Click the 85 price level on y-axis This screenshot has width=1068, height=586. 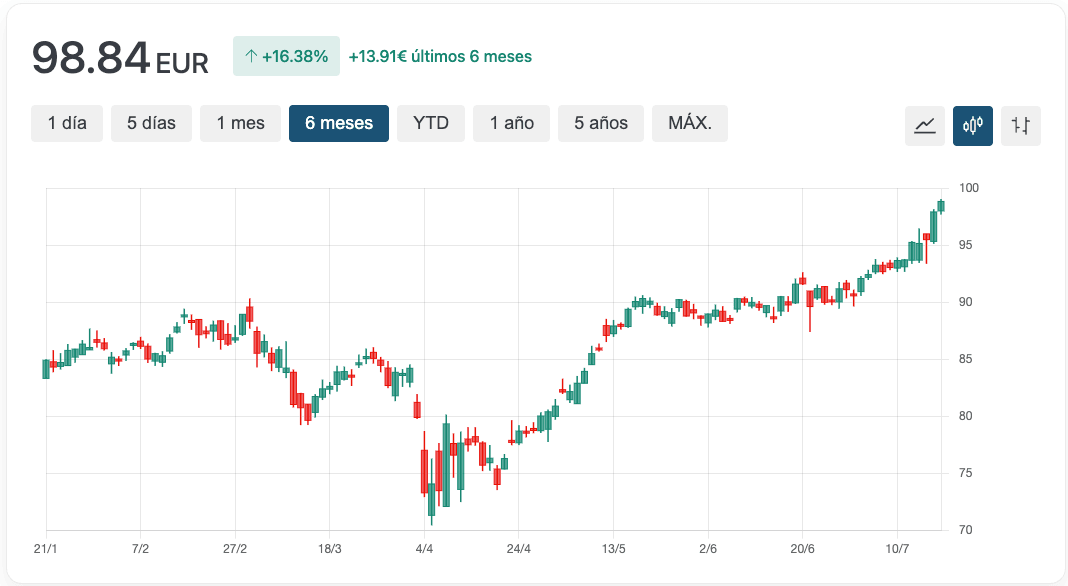coord(967,359)
